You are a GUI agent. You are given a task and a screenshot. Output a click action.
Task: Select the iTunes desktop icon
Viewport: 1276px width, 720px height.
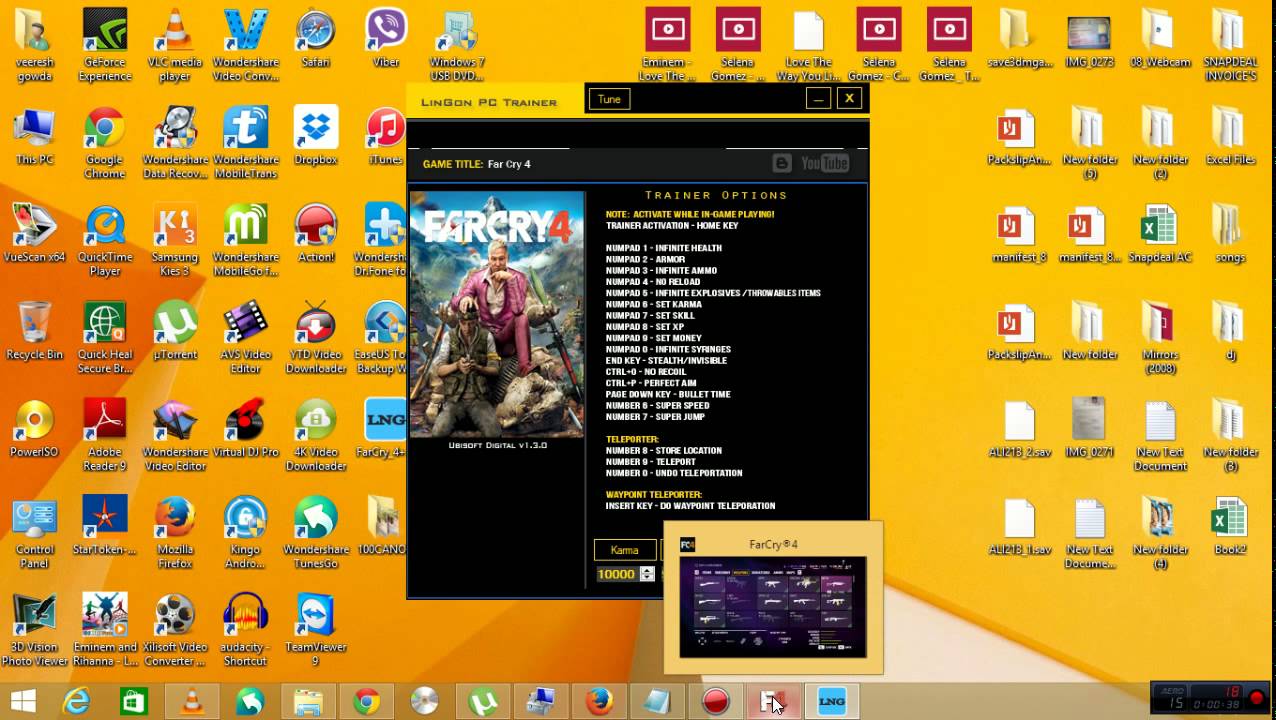385,136
